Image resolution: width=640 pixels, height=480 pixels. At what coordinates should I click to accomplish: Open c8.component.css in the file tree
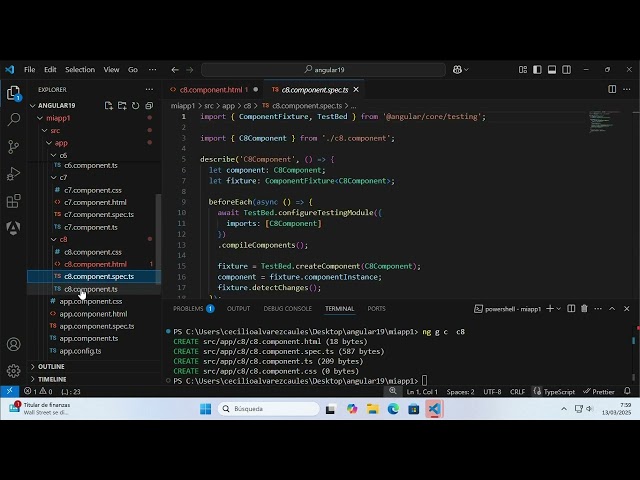pos(94,252)
